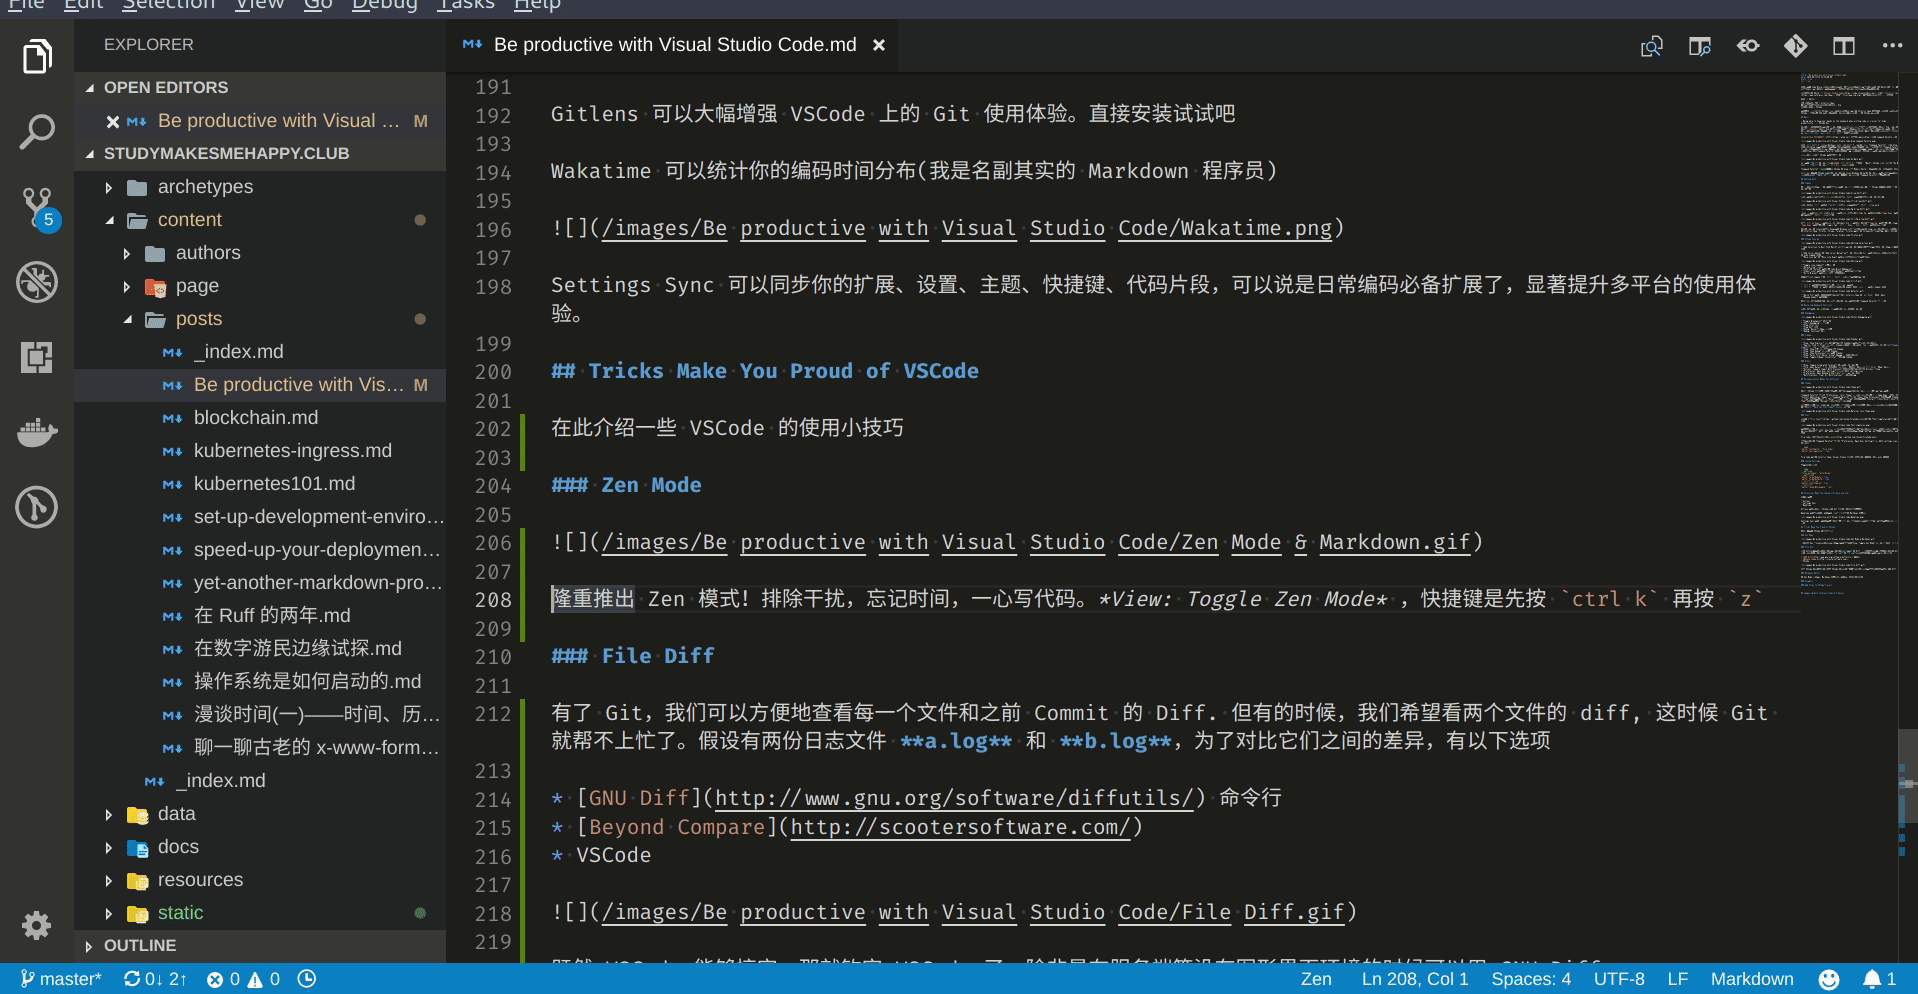This screenshot has width=1918, height=994.
Task: Open kubernetes-ingress.md file
Action: [x=260, y=451]
